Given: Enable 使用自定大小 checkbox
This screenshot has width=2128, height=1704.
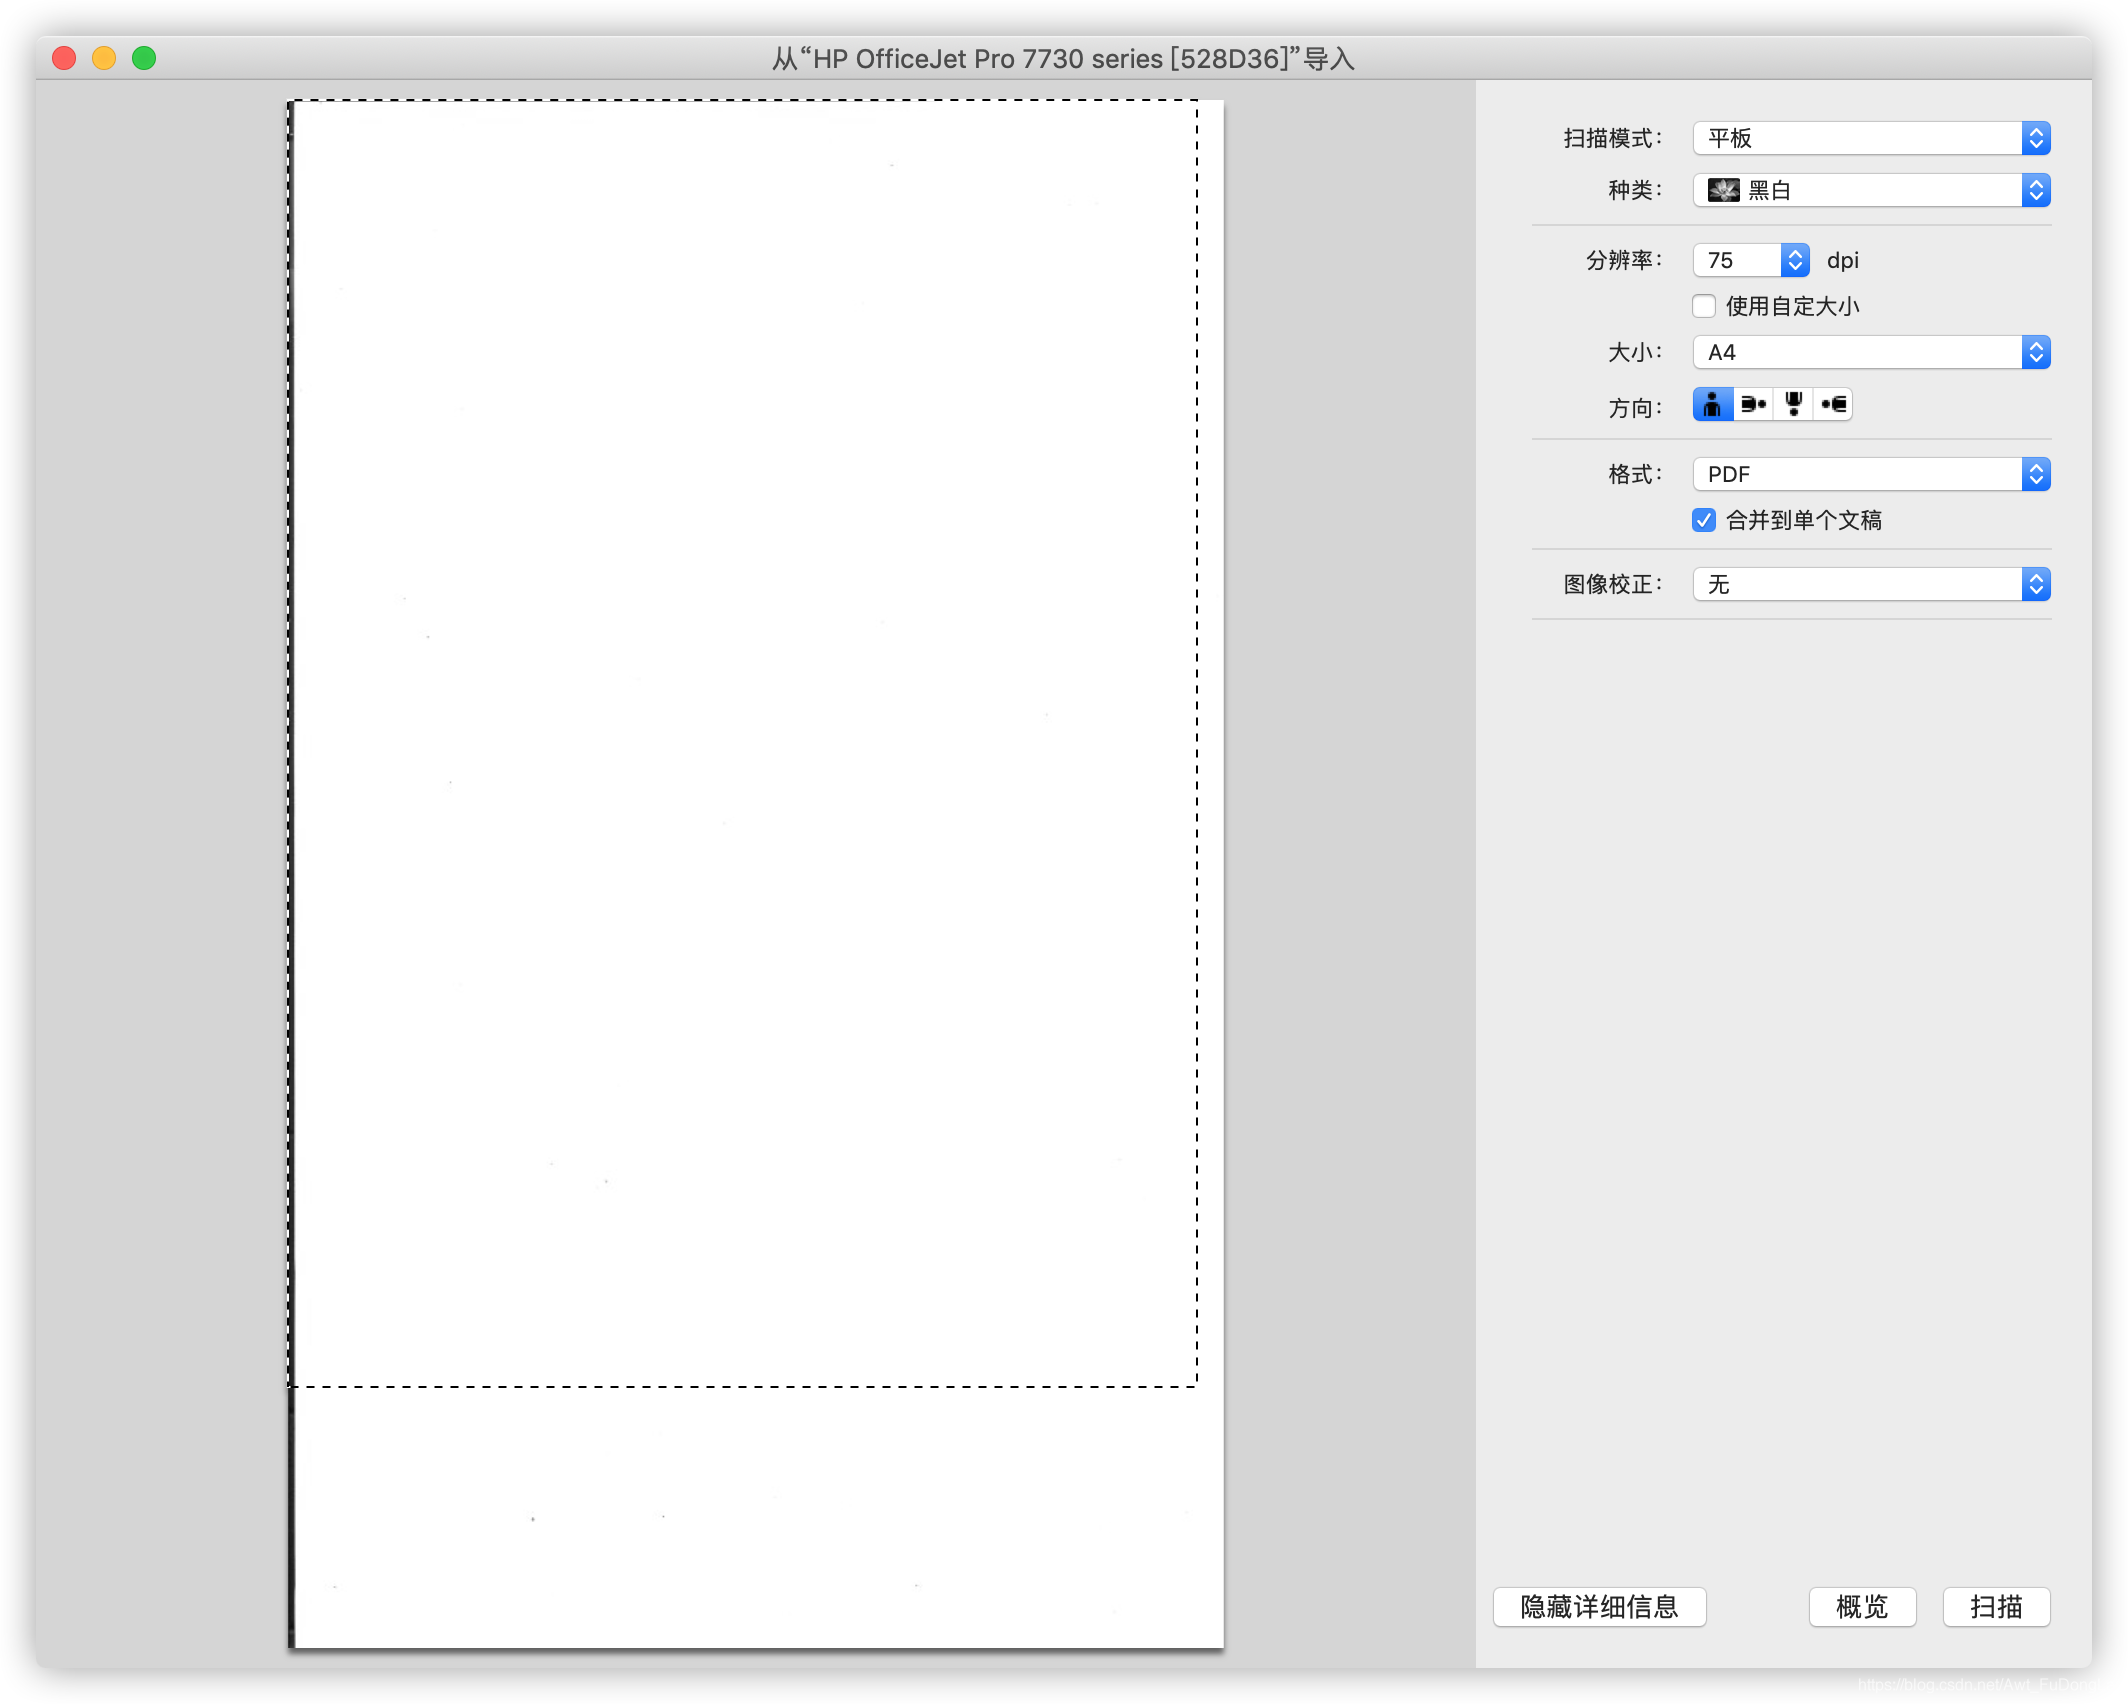Looking at the screenshot, I should click(1704, 306).
